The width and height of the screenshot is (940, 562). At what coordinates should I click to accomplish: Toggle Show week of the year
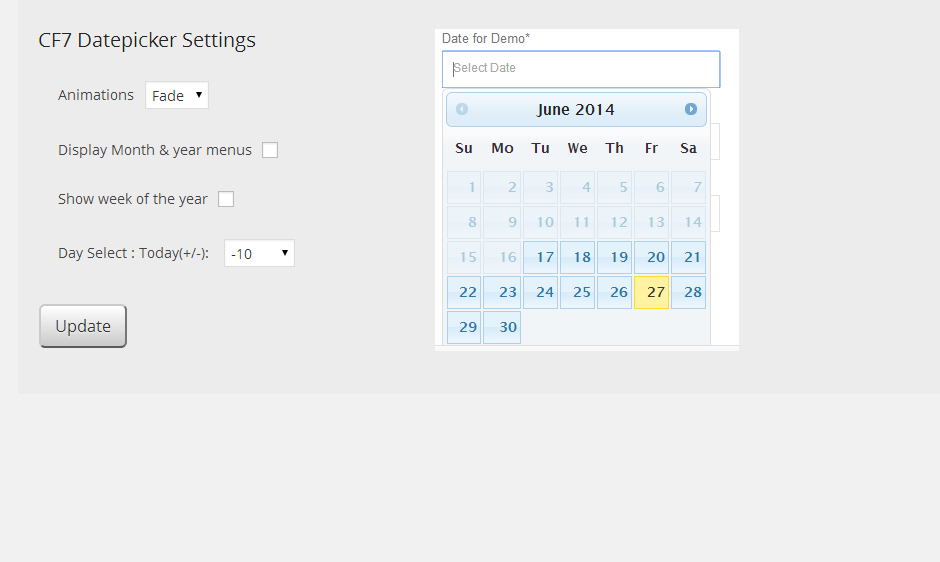pos(226,199)
